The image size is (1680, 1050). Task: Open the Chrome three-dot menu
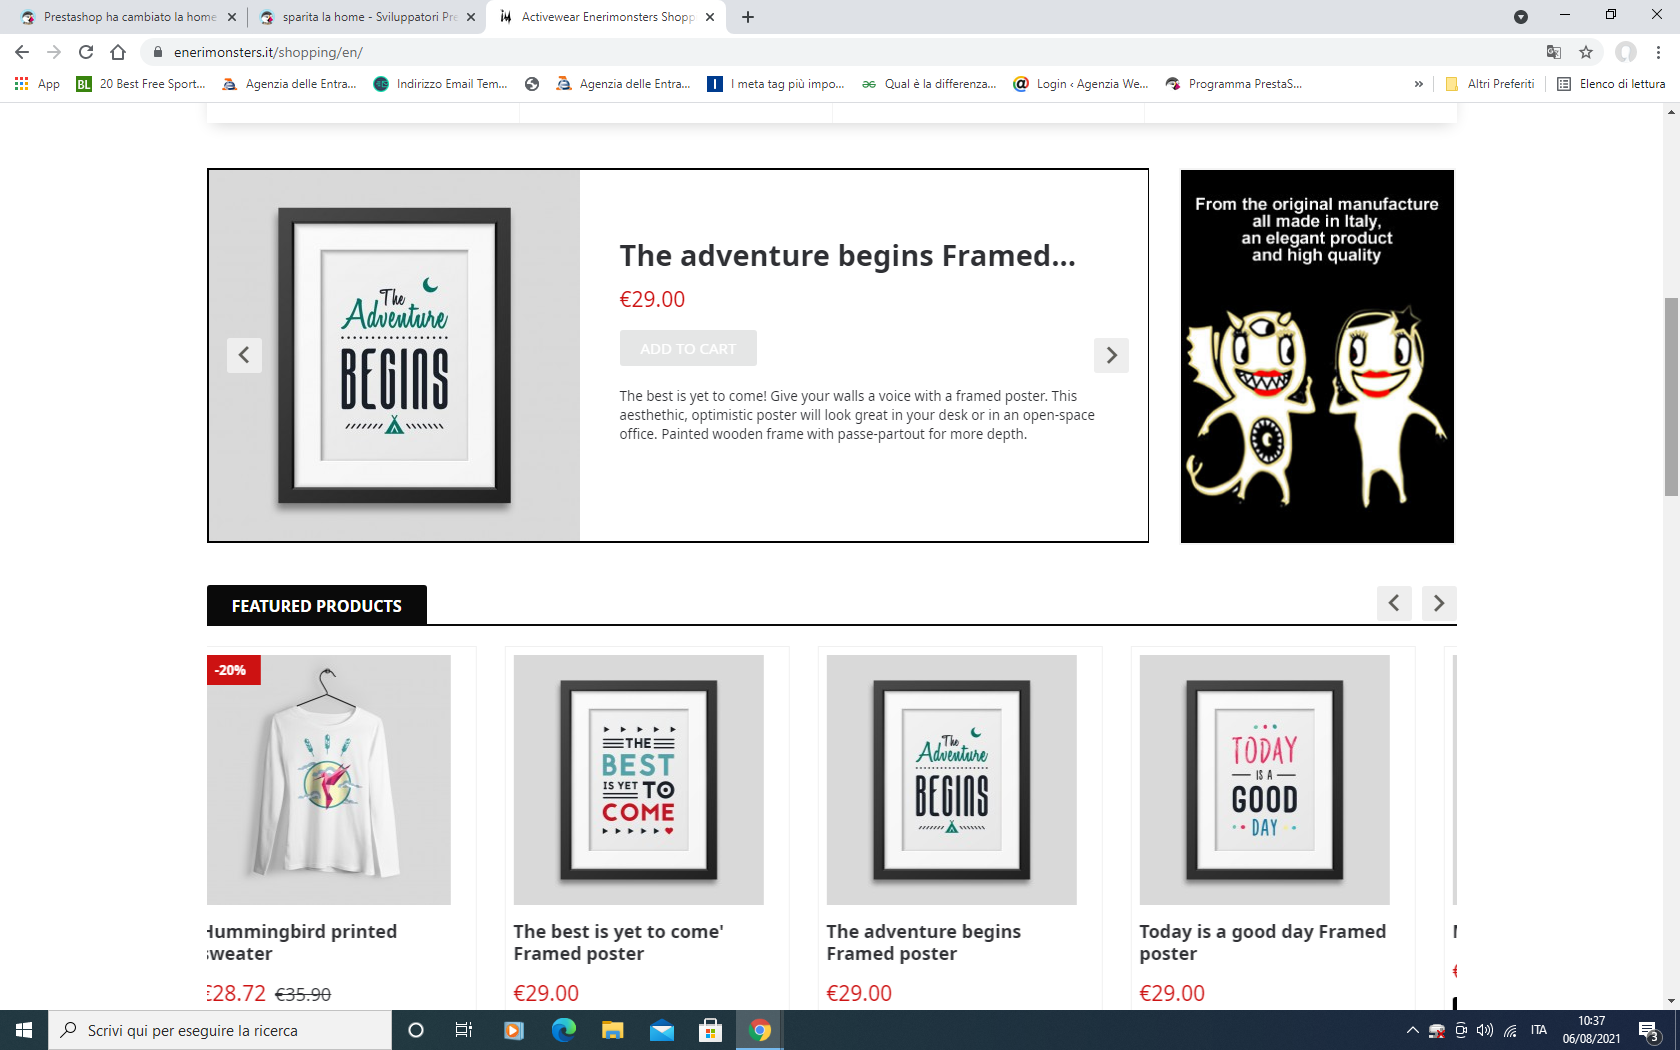tap(1658, 52)
